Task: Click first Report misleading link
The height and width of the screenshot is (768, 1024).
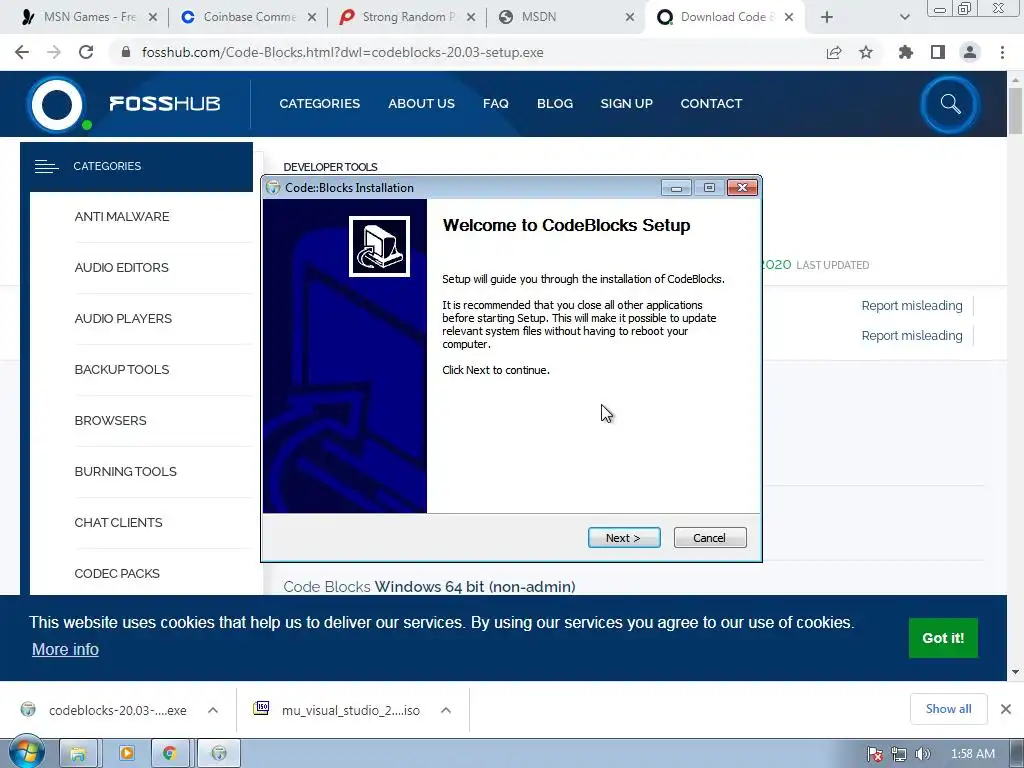Action: [x=912, y=306]
